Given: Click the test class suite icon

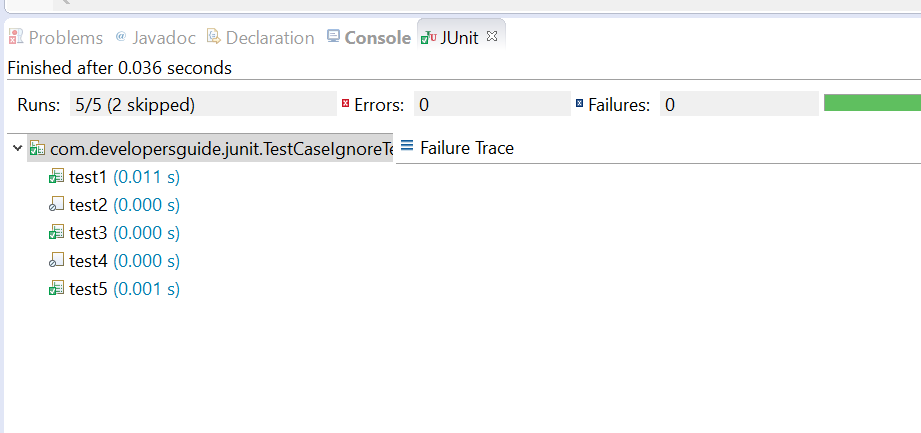Looking at the screenshot, I should tap(37, 148).
